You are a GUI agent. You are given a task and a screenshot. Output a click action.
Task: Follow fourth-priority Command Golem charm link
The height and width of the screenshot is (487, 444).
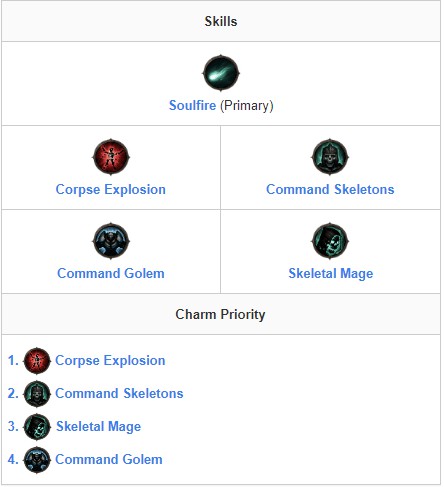click(x=109, y=459)
